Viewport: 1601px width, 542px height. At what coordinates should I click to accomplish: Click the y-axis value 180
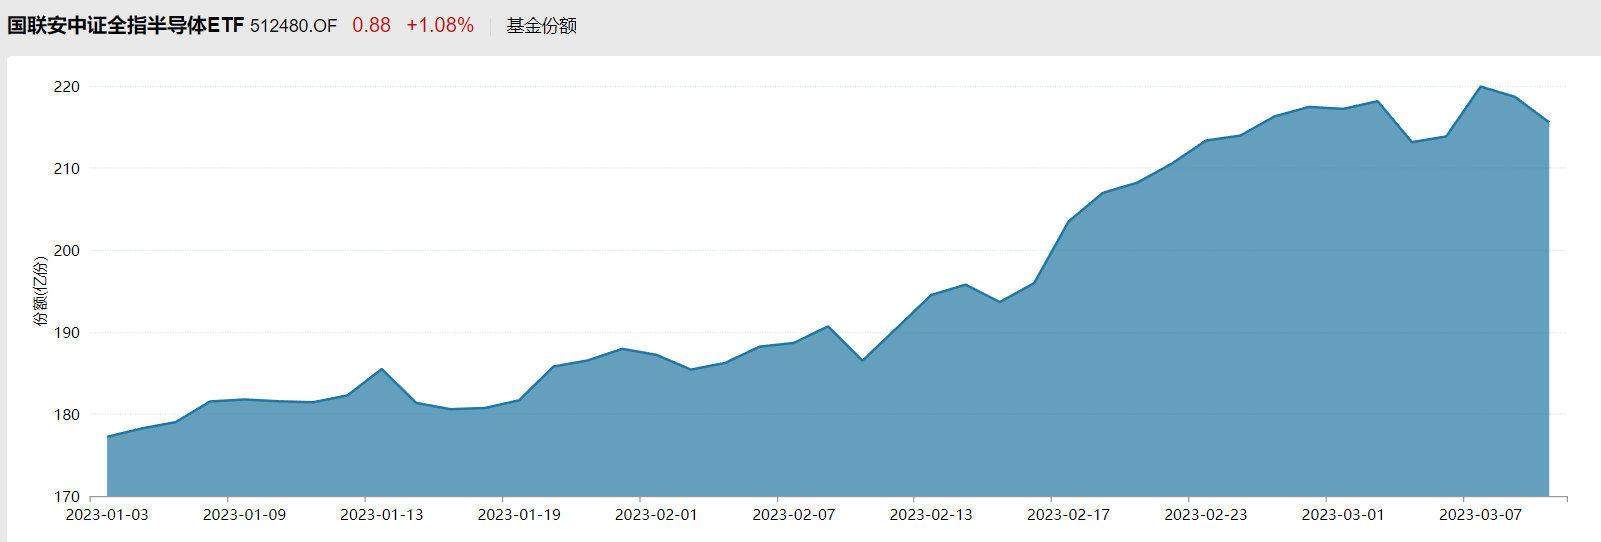coord(67,415)
